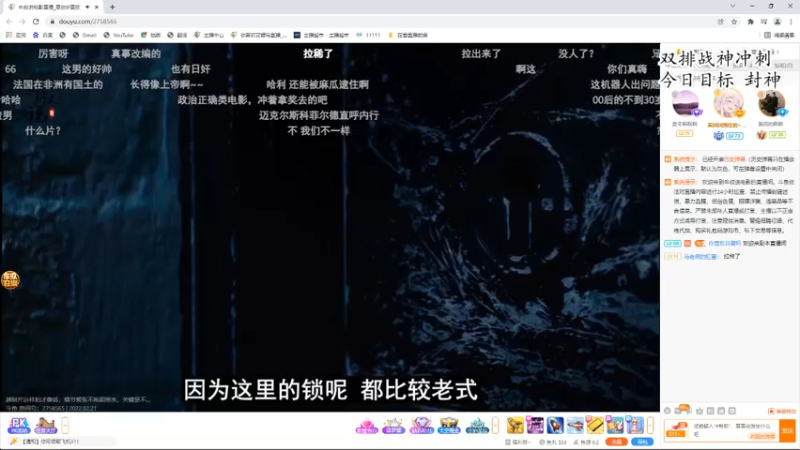Open the reading list button
This screenshot has height=450, width=800.
click(779, 35)
